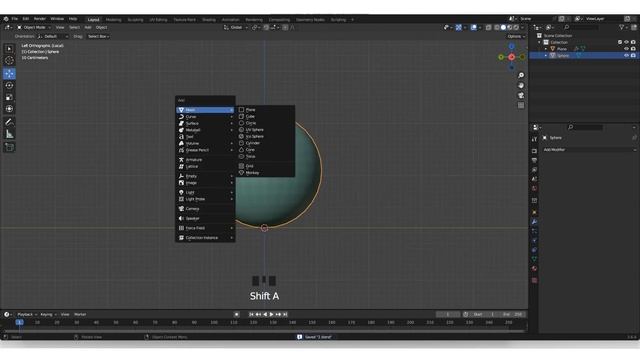Viewport: 640px width, 360px height.
Task: Hide the Plane object via eye icon
Action: point(627,49)
